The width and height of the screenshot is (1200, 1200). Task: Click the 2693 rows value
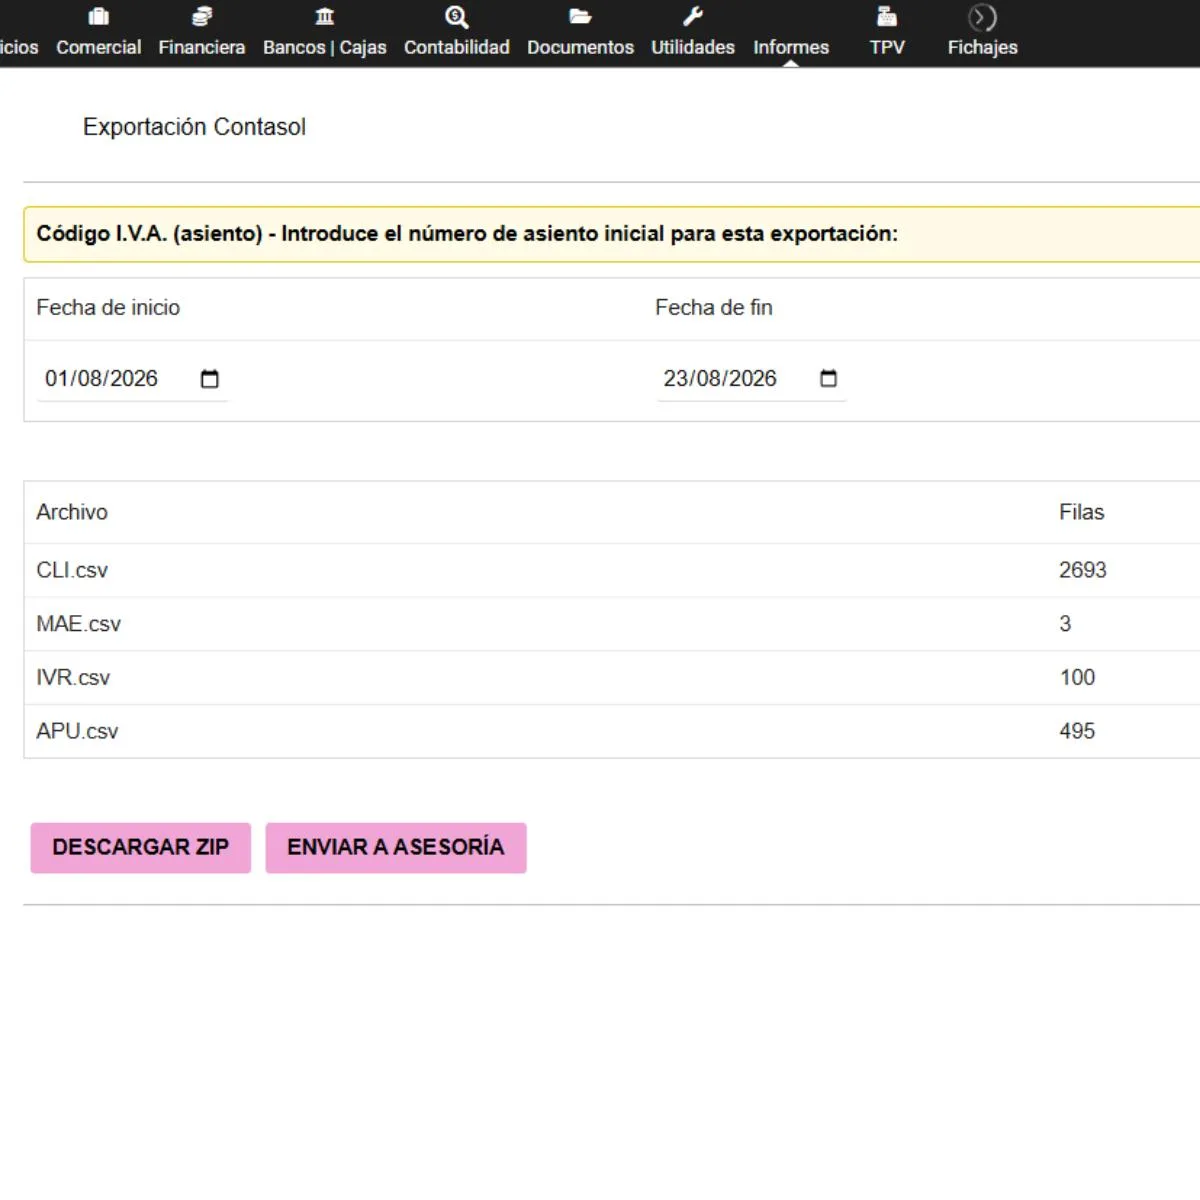click(1083, 570)
